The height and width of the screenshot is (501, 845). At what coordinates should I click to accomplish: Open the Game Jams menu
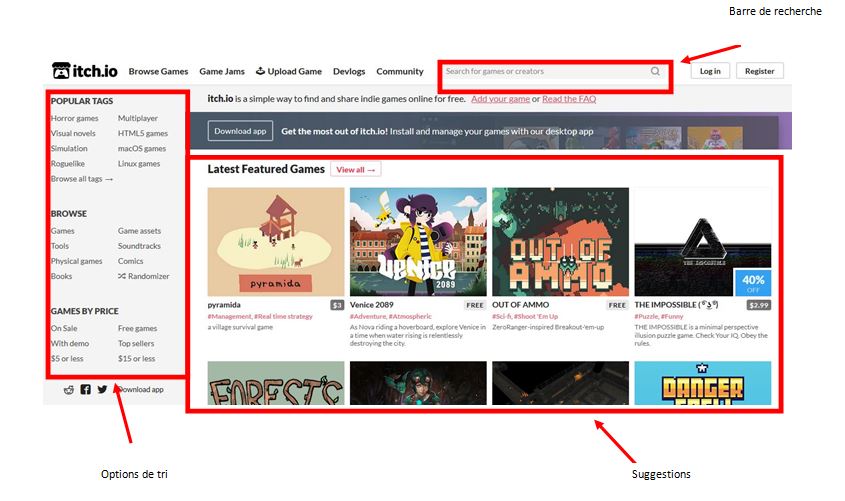point(221,71)
